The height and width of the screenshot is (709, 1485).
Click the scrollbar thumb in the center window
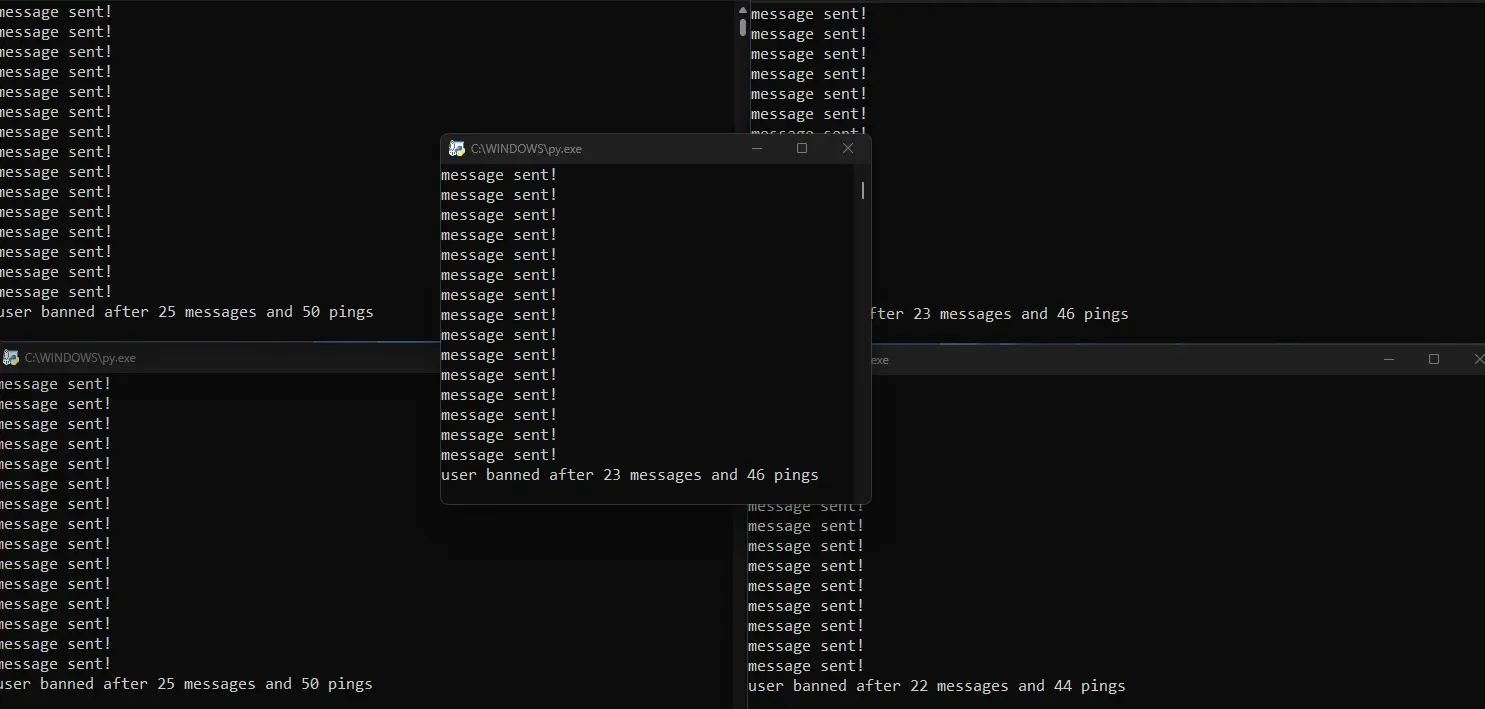coord(862,190)
